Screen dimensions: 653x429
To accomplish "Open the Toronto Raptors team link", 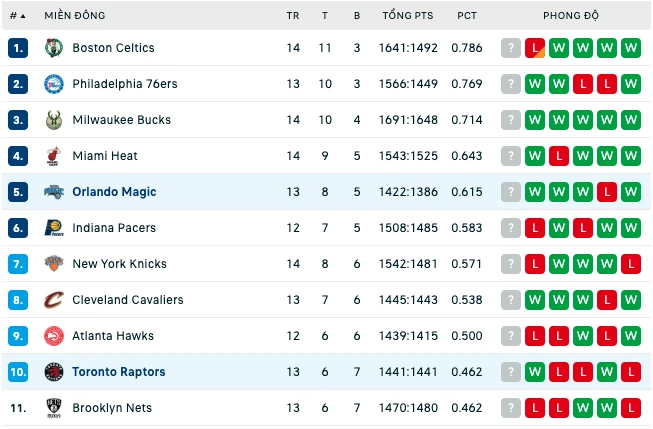I will click(x=119, y=372).
